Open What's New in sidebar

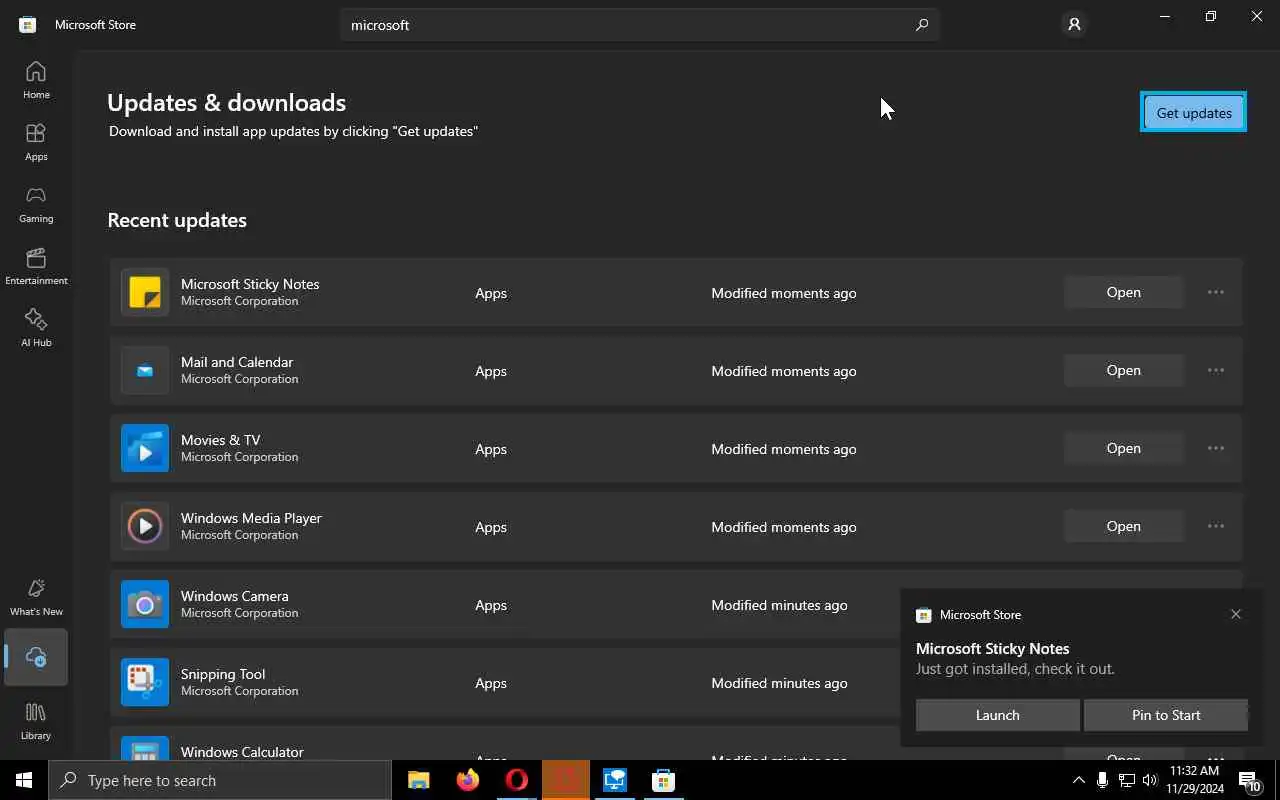[36, 597]
